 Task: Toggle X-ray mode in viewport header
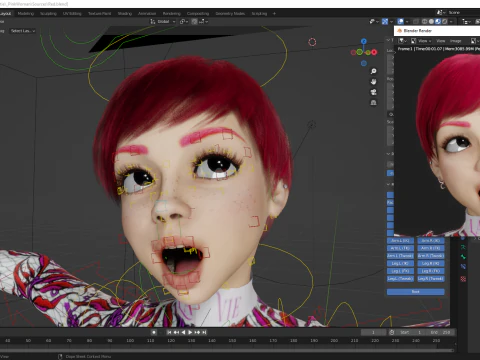point(416,22)
